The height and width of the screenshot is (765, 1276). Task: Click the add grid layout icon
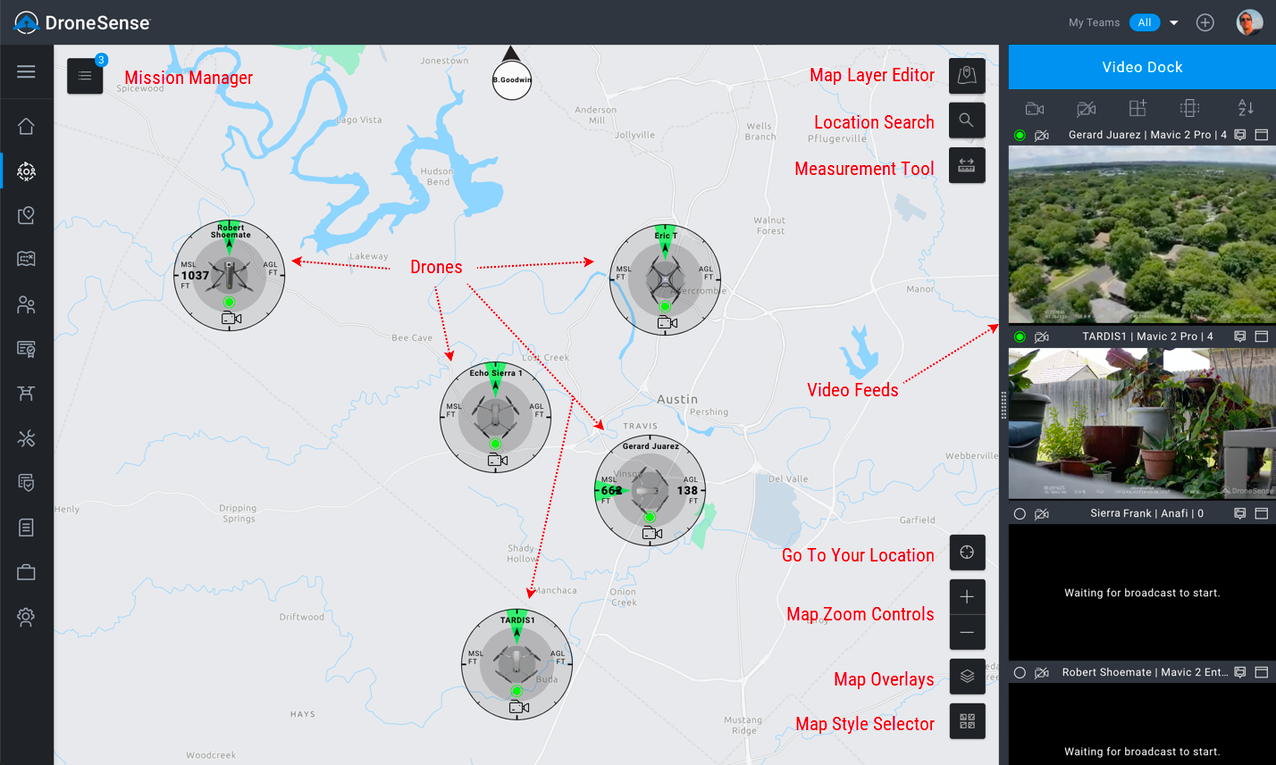click(x=1138, y=108)
